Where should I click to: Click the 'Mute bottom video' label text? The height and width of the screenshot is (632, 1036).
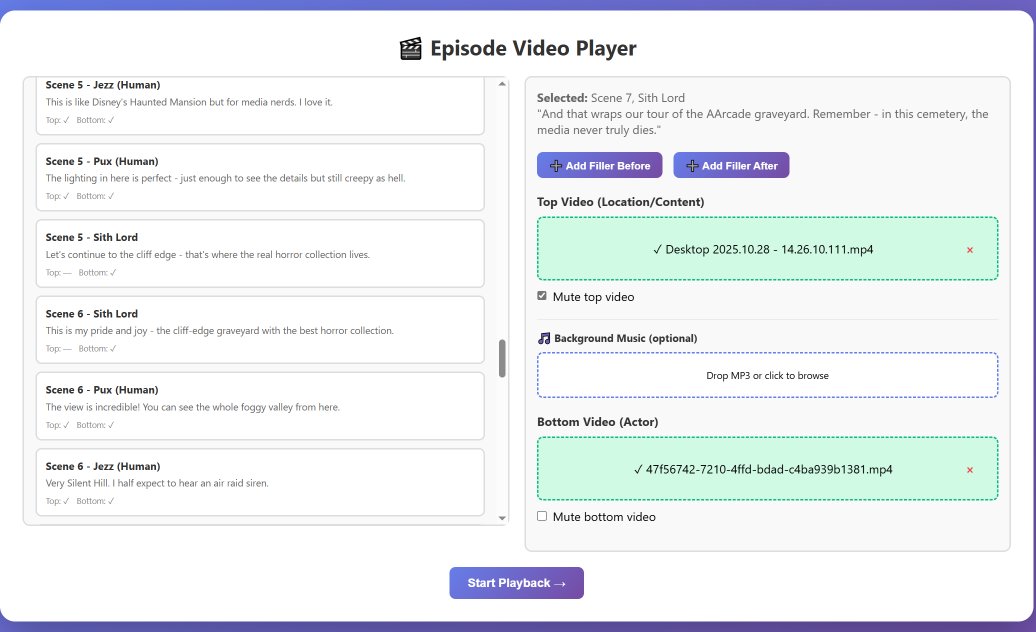coord(604,517)
